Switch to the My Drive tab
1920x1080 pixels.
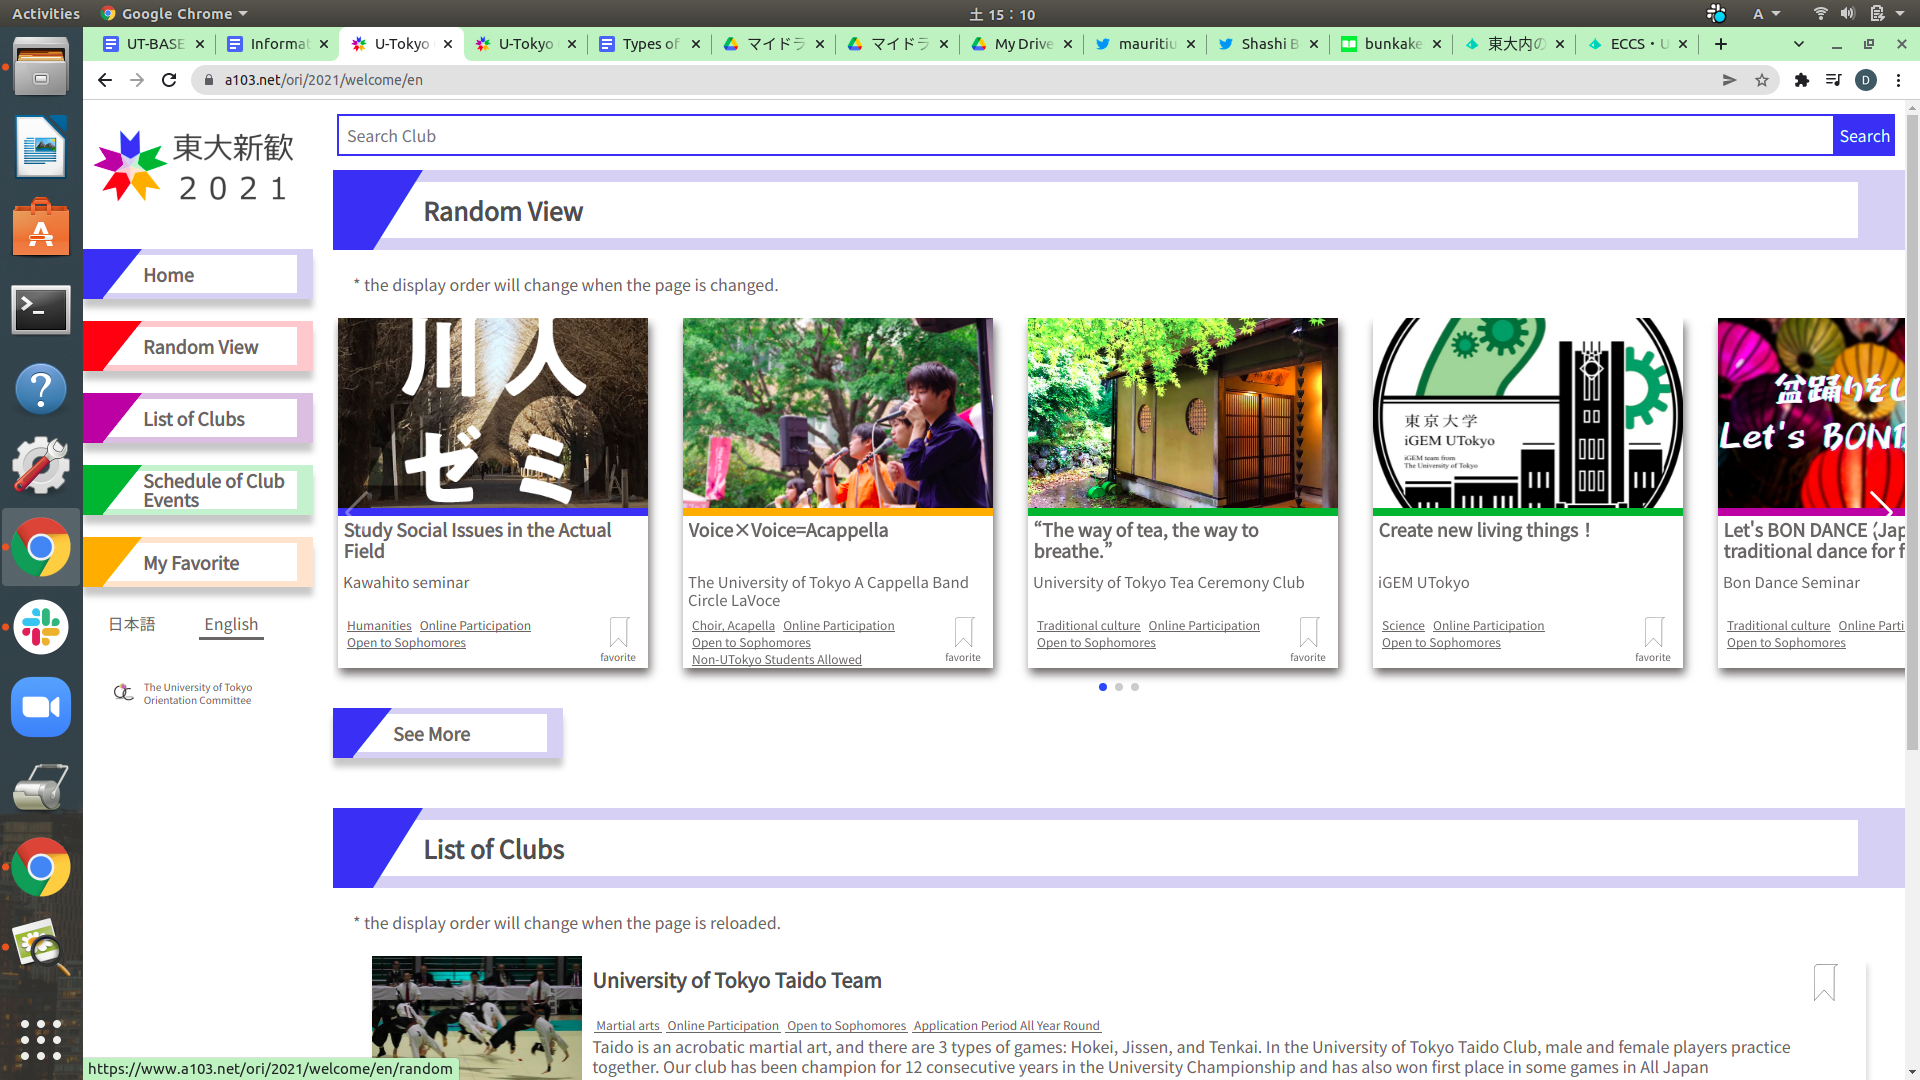(1022, 44)
